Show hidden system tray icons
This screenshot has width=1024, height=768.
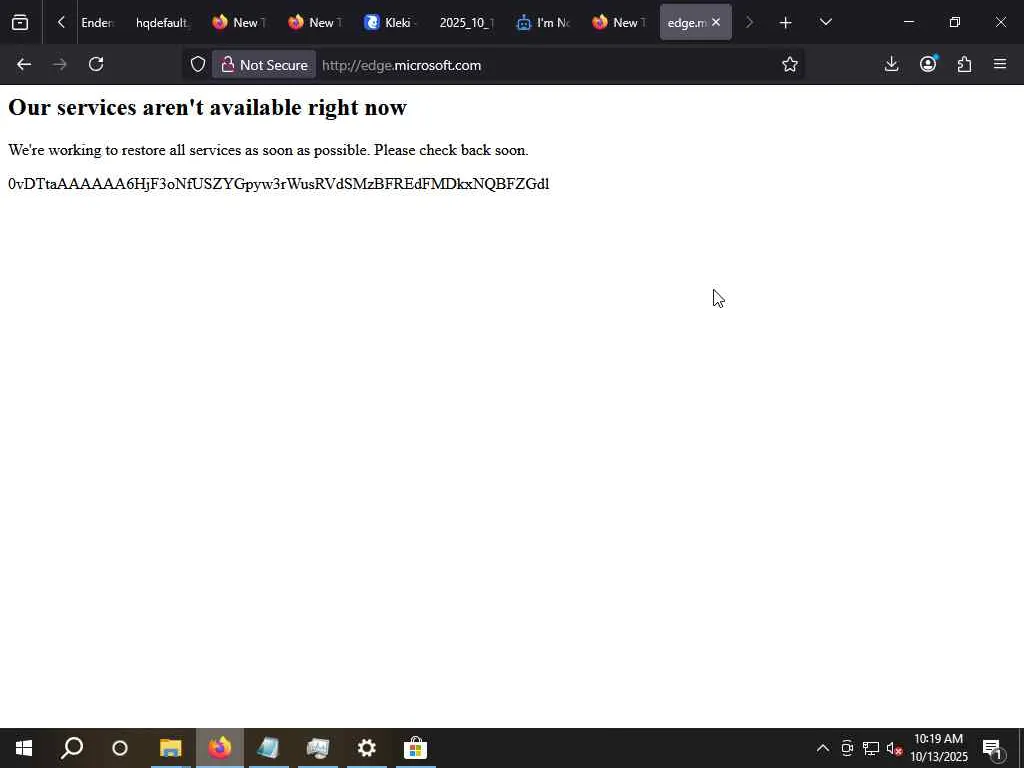(823, 748)
